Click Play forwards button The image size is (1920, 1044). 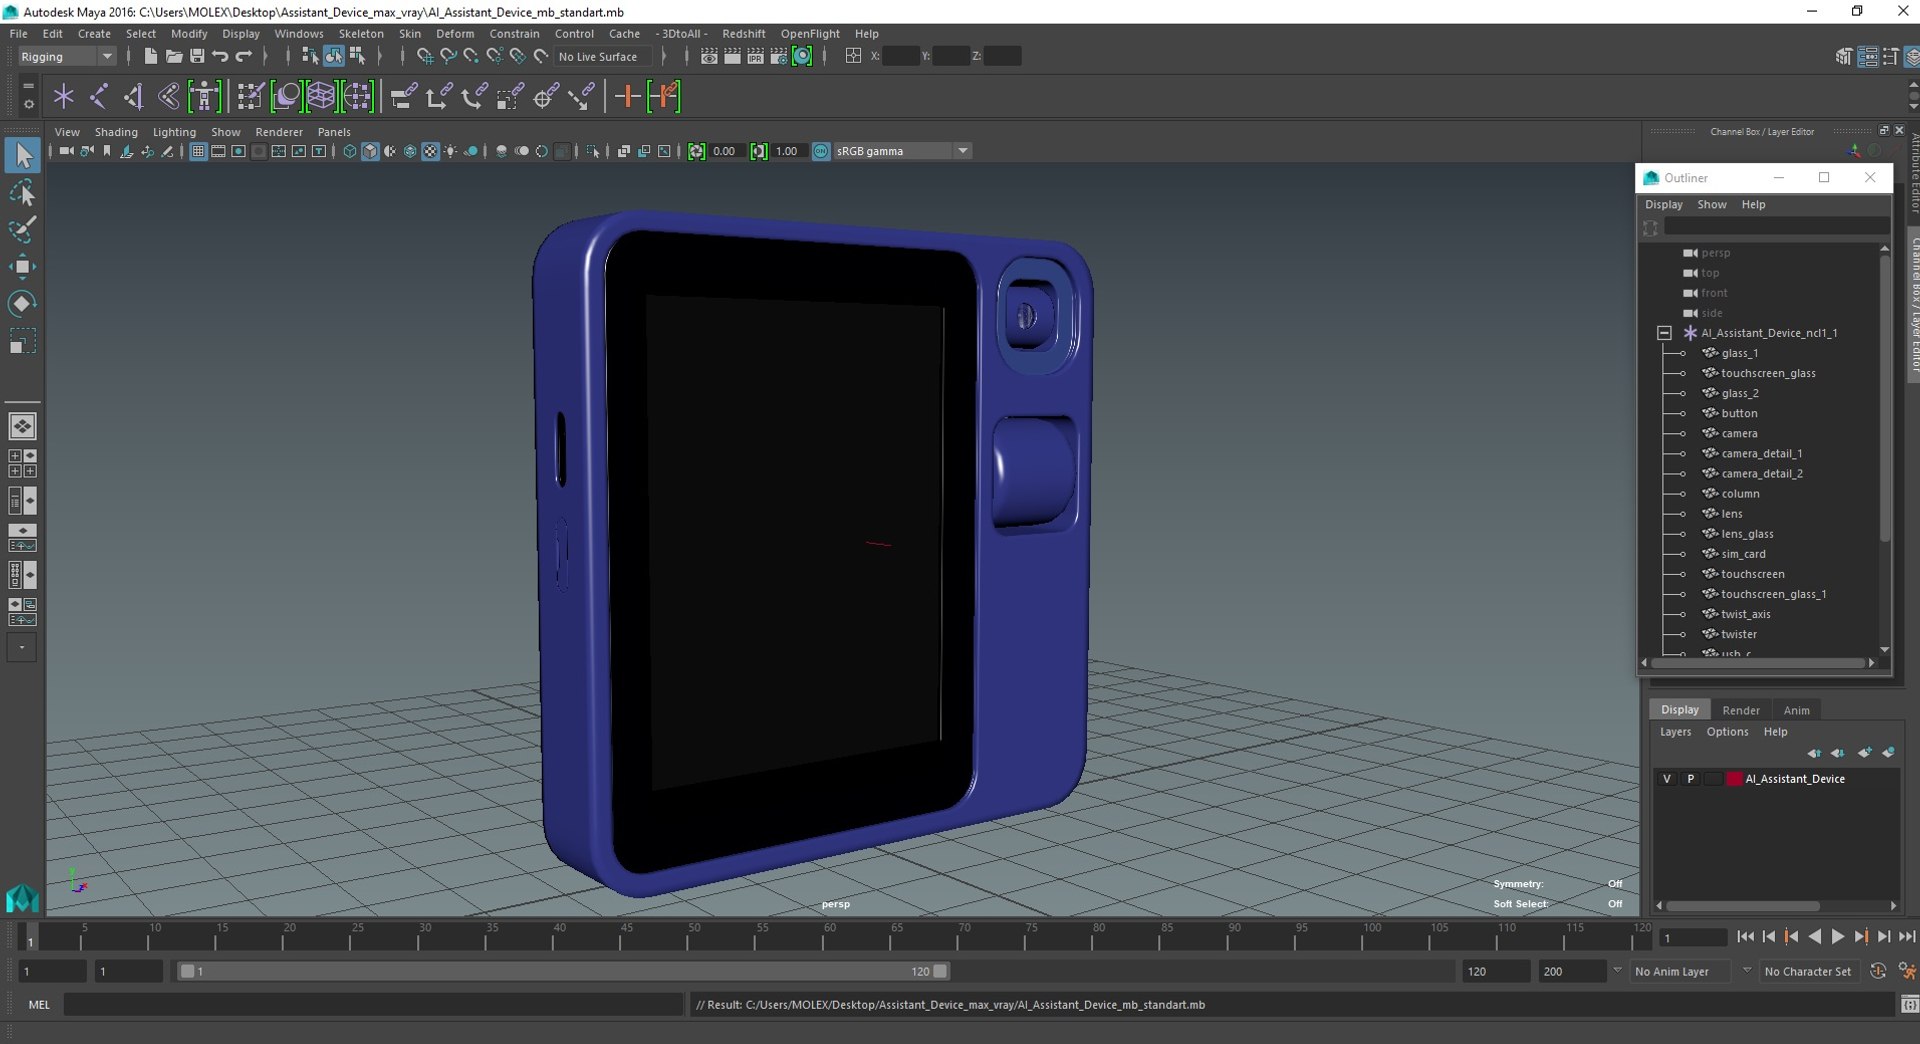1838,937
